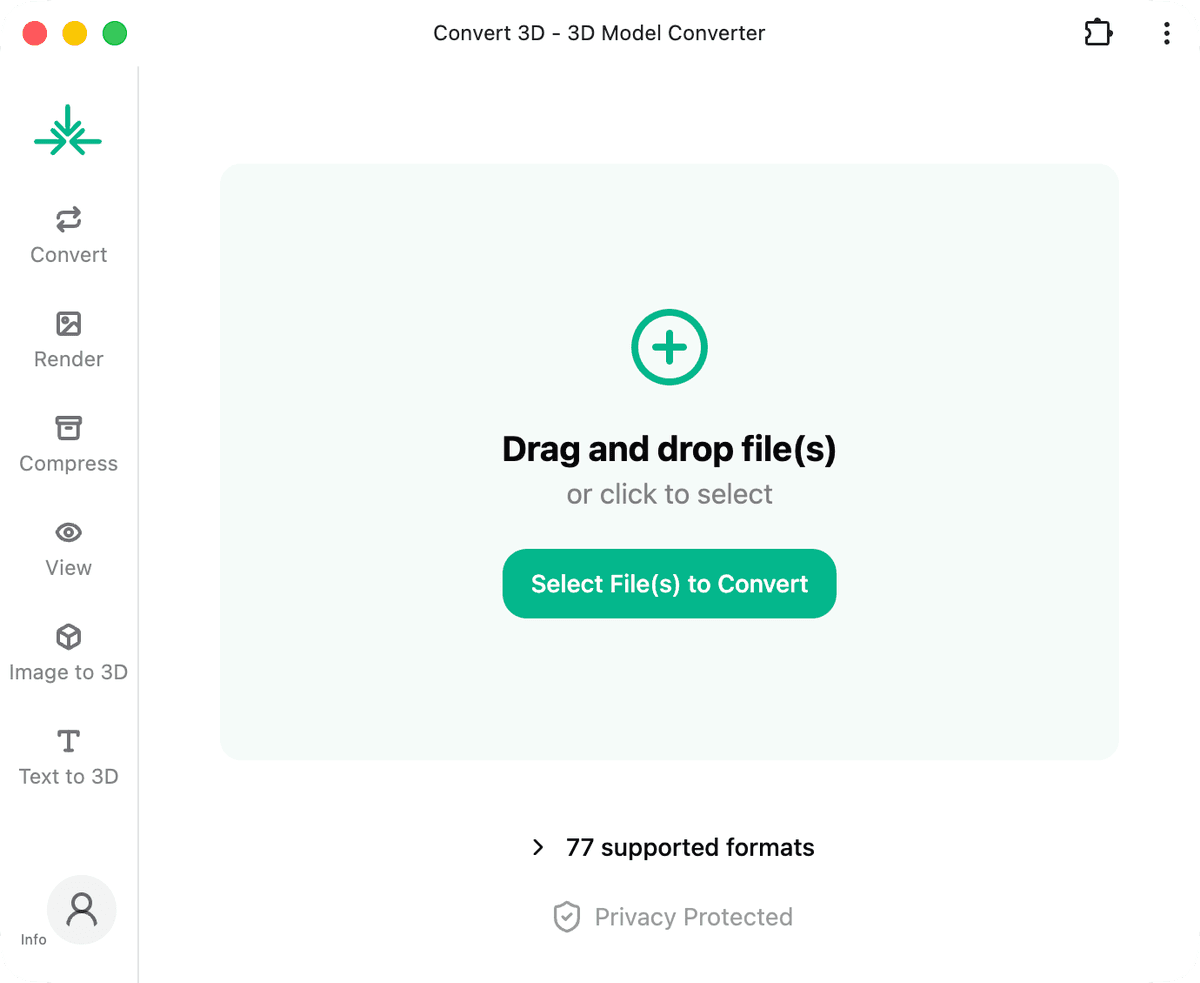The image size is (1200, 983).
Task: Select the Convert tool in the sidebar
Action: pos(68,235)
